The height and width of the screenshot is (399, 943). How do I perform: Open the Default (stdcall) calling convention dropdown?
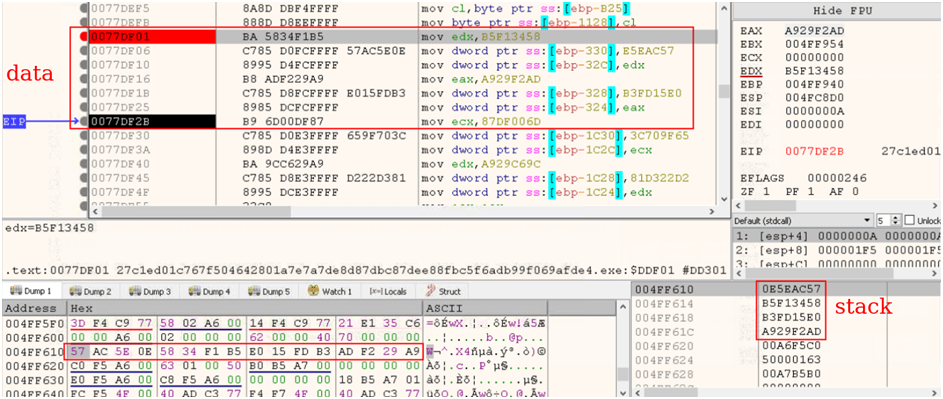[x=802, y=220]
